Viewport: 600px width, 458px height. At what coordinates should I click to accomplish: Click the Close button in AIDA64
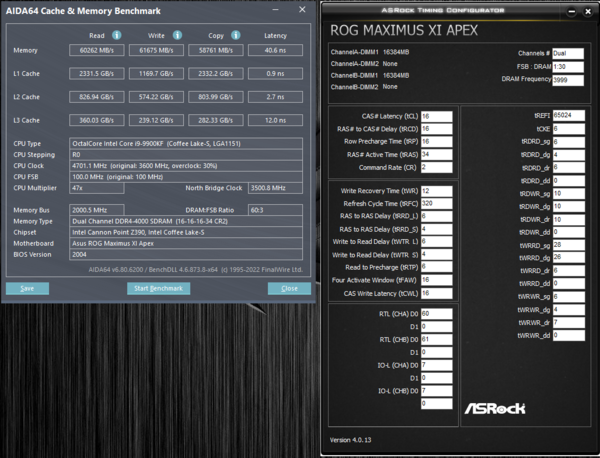289,288
